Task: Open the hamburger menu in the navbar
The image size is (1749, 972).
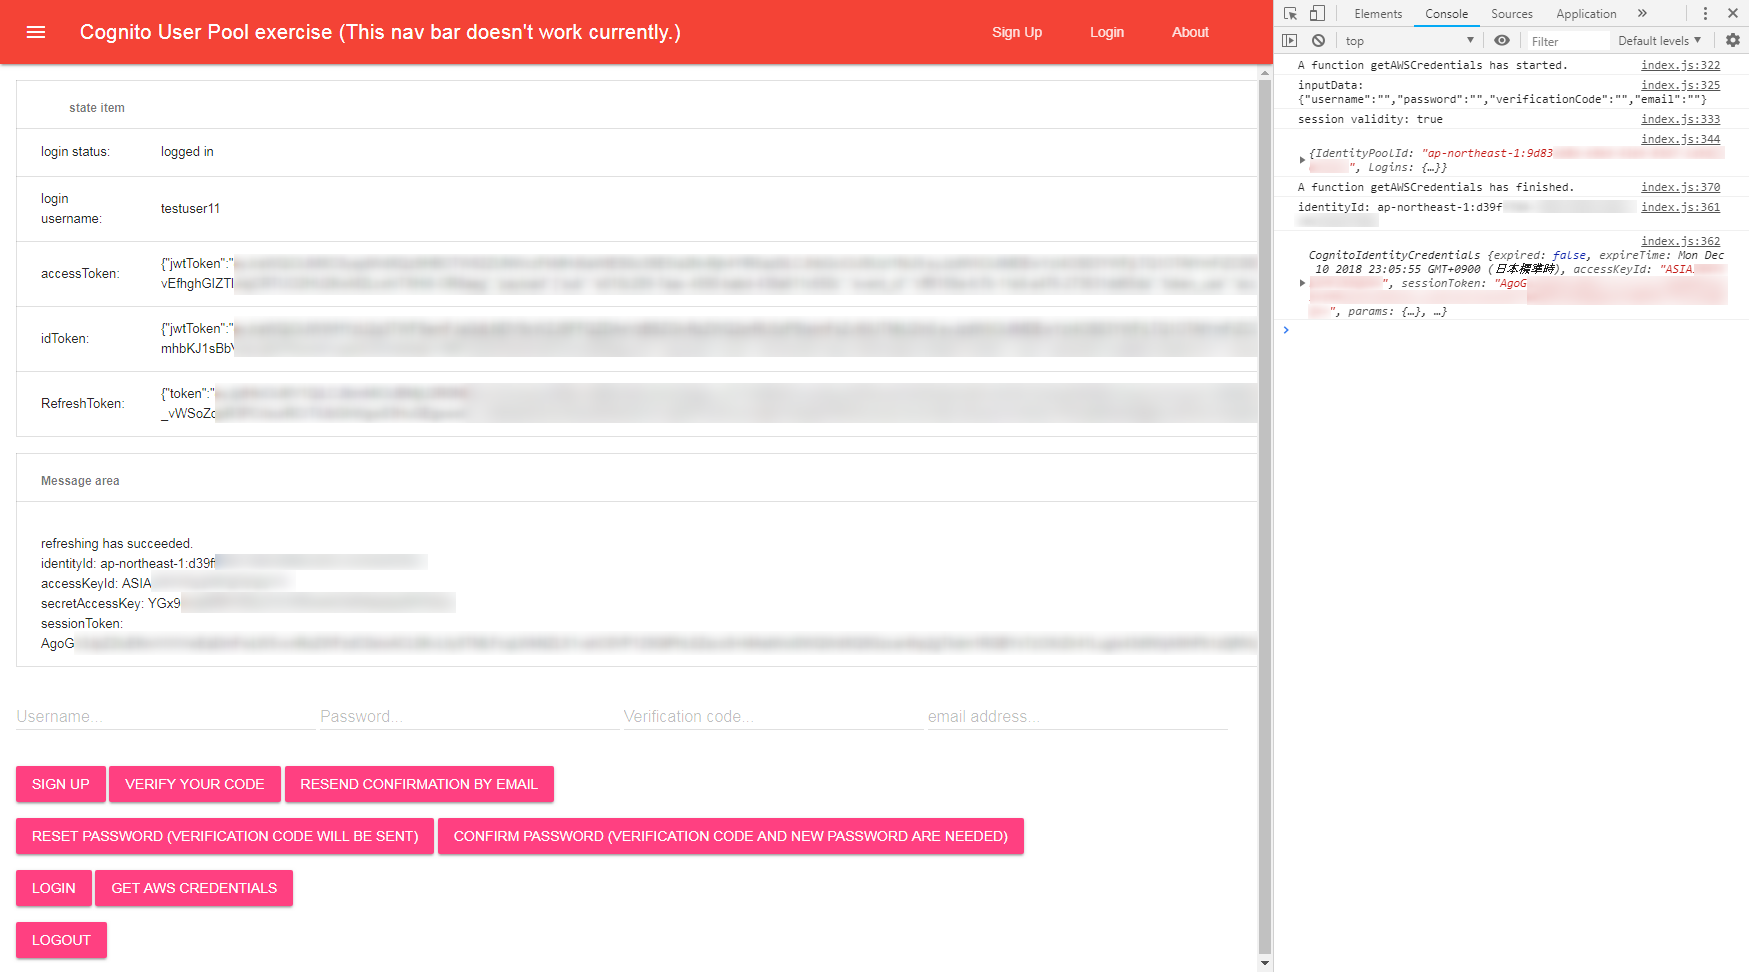Action: pos(36,31)
